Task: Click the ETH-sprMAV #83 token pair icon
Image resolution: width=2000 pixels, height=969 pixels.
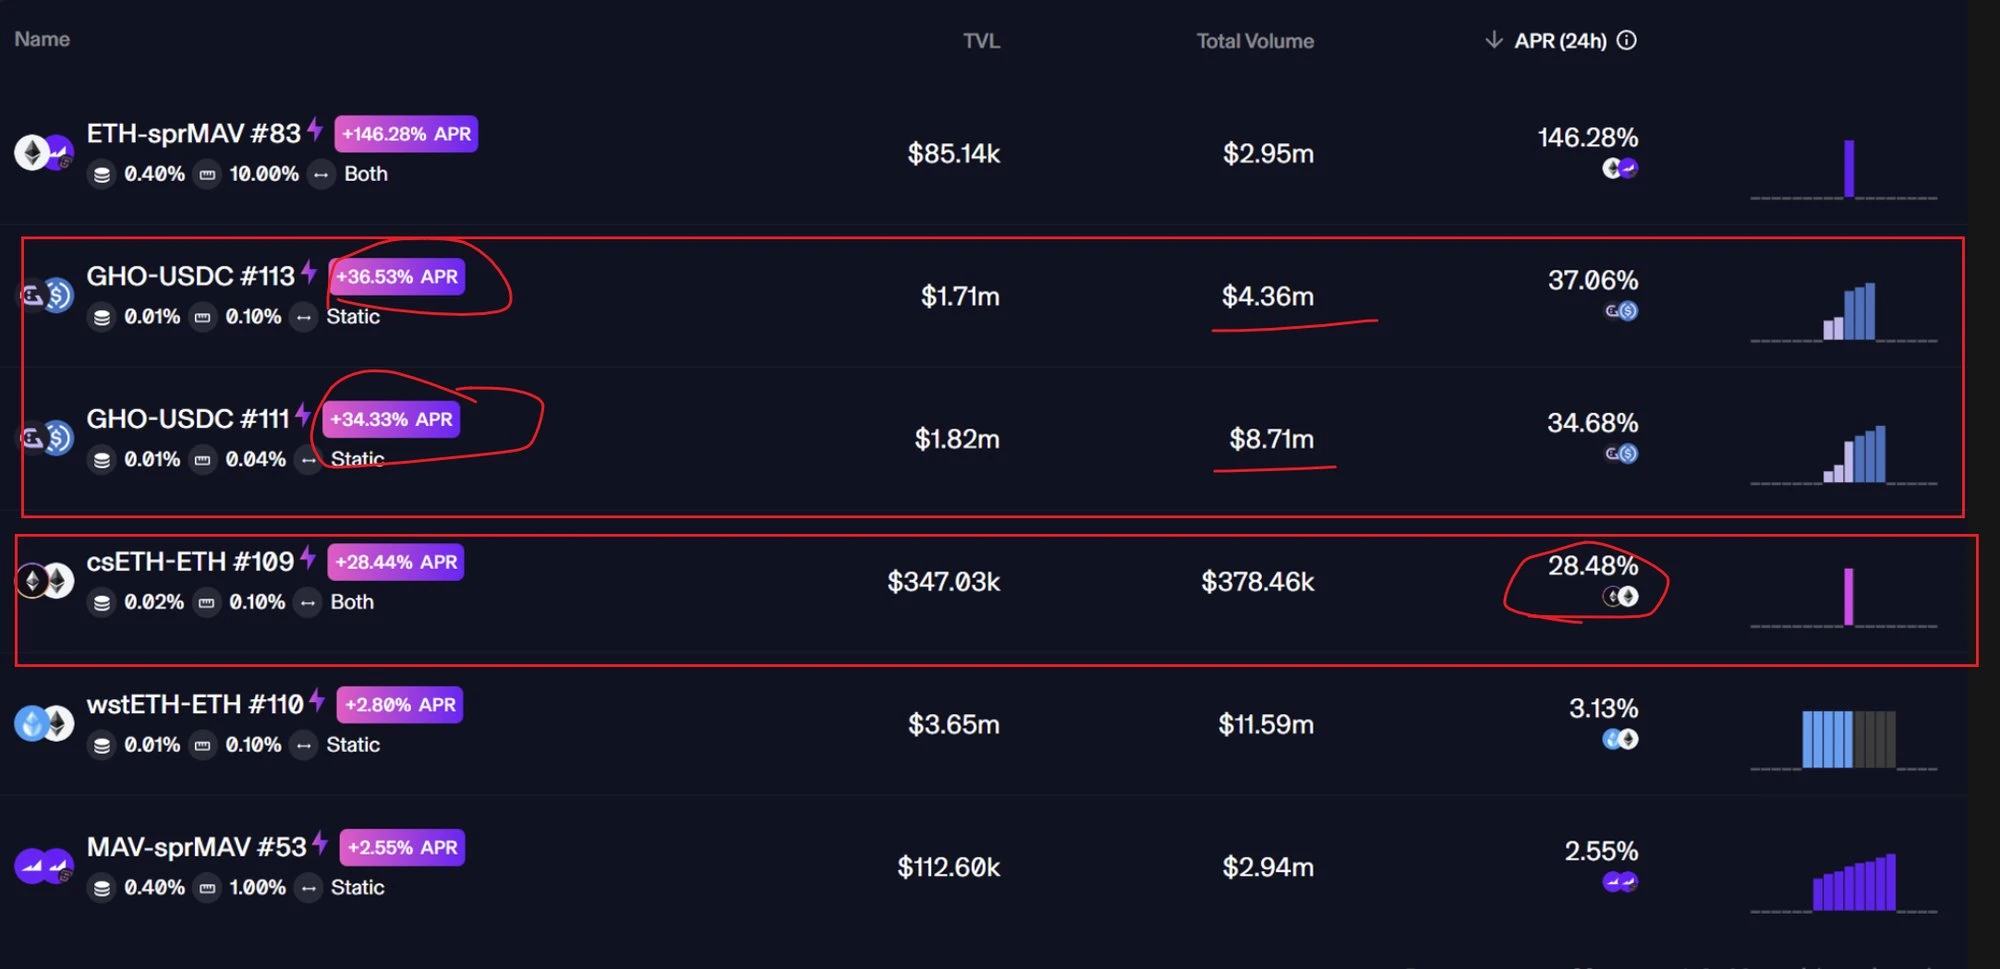Action: pyautogui.click(x=43, y=153)
